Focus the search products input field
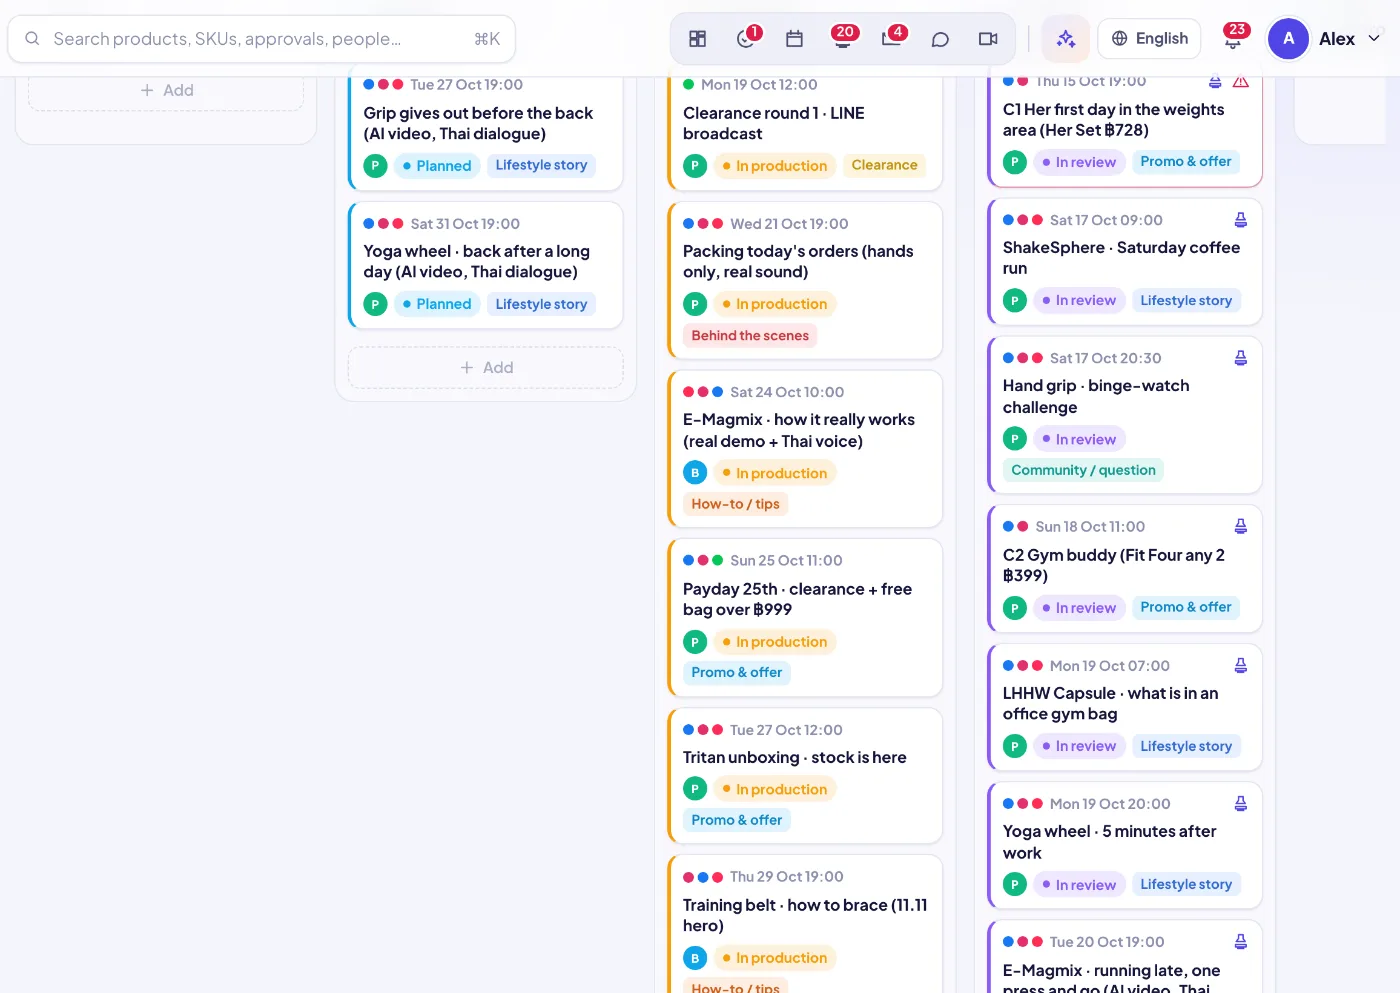 click(x=262, y=39)
